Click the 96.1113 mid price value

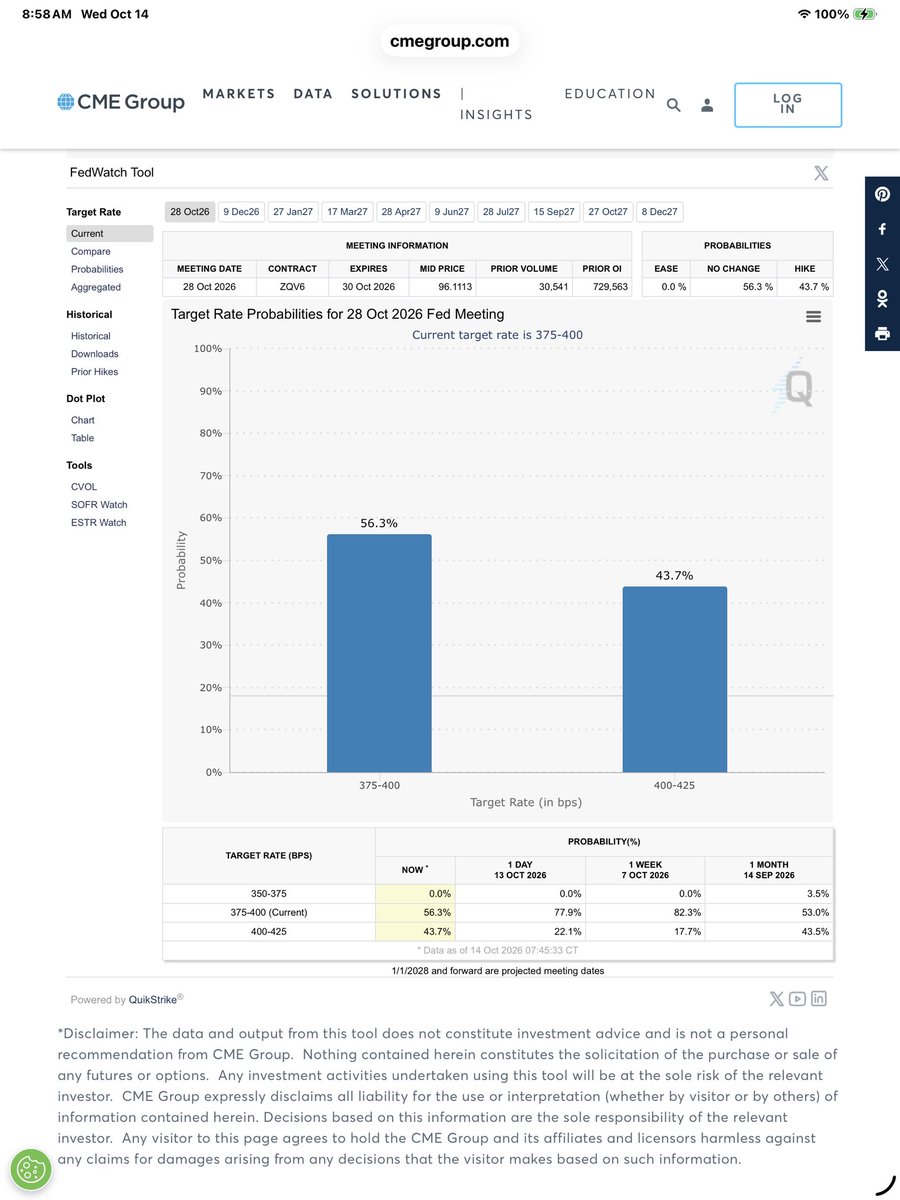click(455, 287)
